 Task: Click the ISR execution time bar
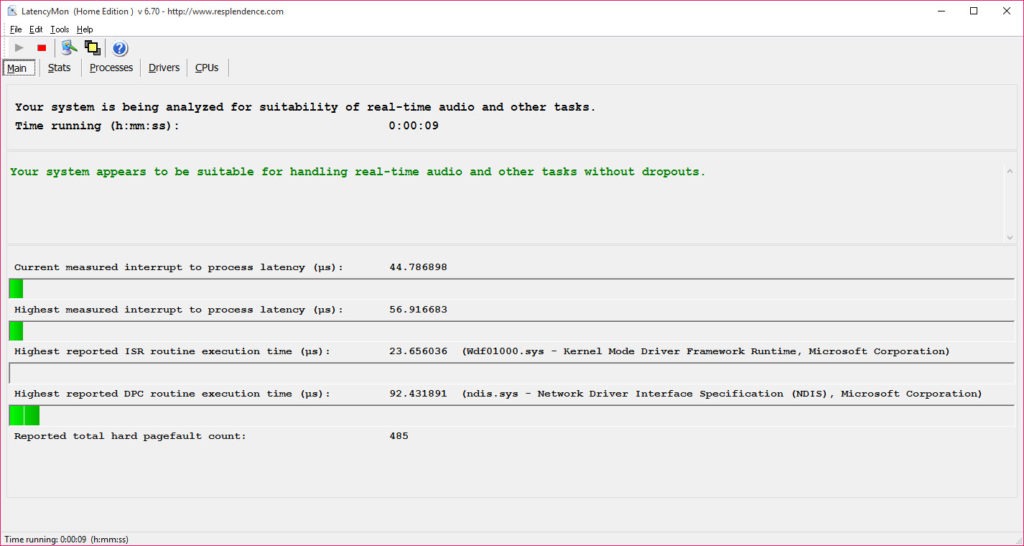pos(511,373)
